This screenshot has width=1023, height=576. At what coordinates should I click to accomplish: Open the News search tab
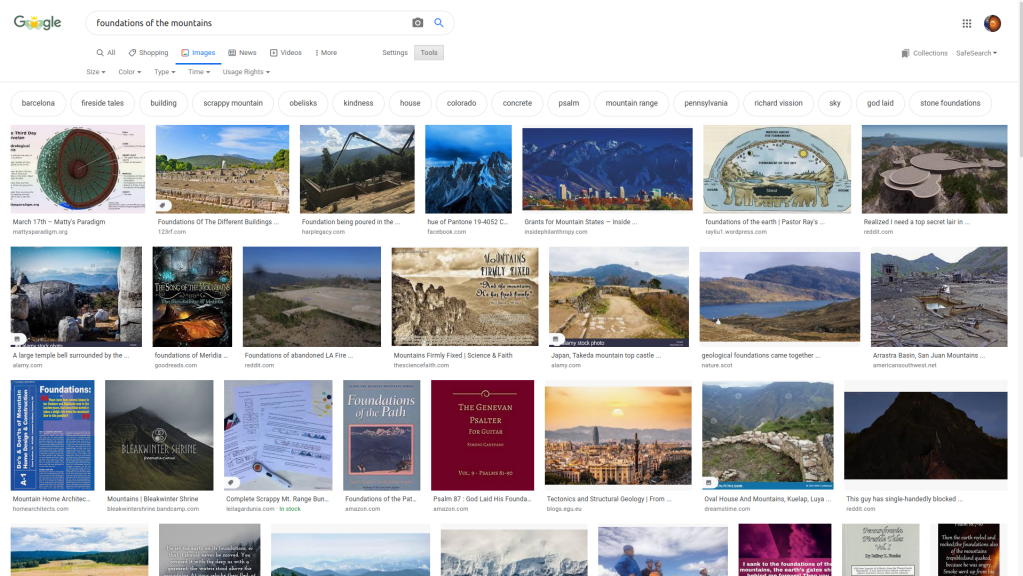click(x=242, y=53)
